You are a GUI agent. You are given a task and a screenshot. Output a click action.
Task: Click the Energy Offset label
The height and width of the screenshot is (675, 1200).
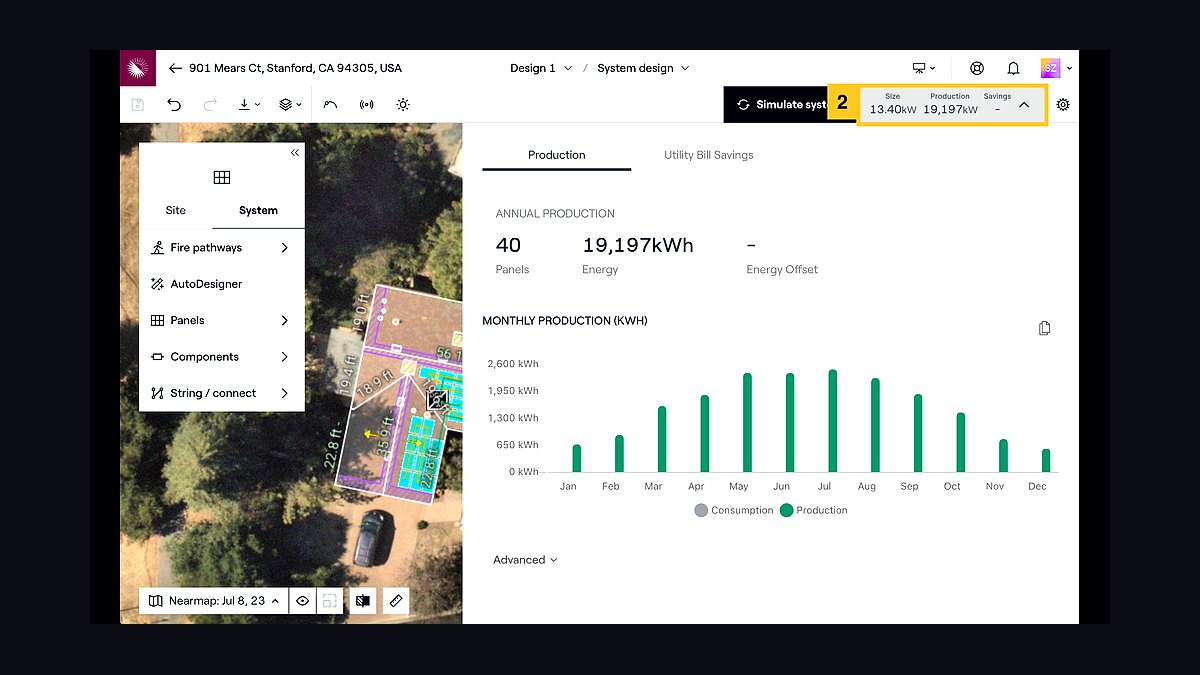(x=782, y=270)
